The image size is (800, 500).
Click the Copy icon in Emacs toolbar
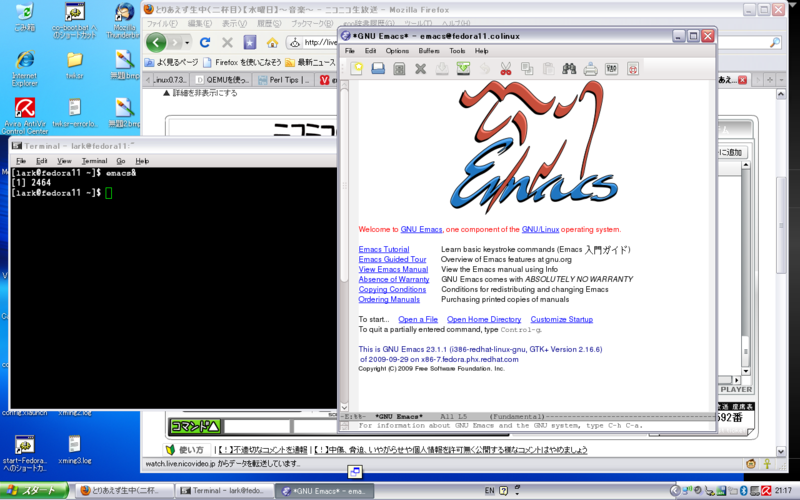click(527, 68)
